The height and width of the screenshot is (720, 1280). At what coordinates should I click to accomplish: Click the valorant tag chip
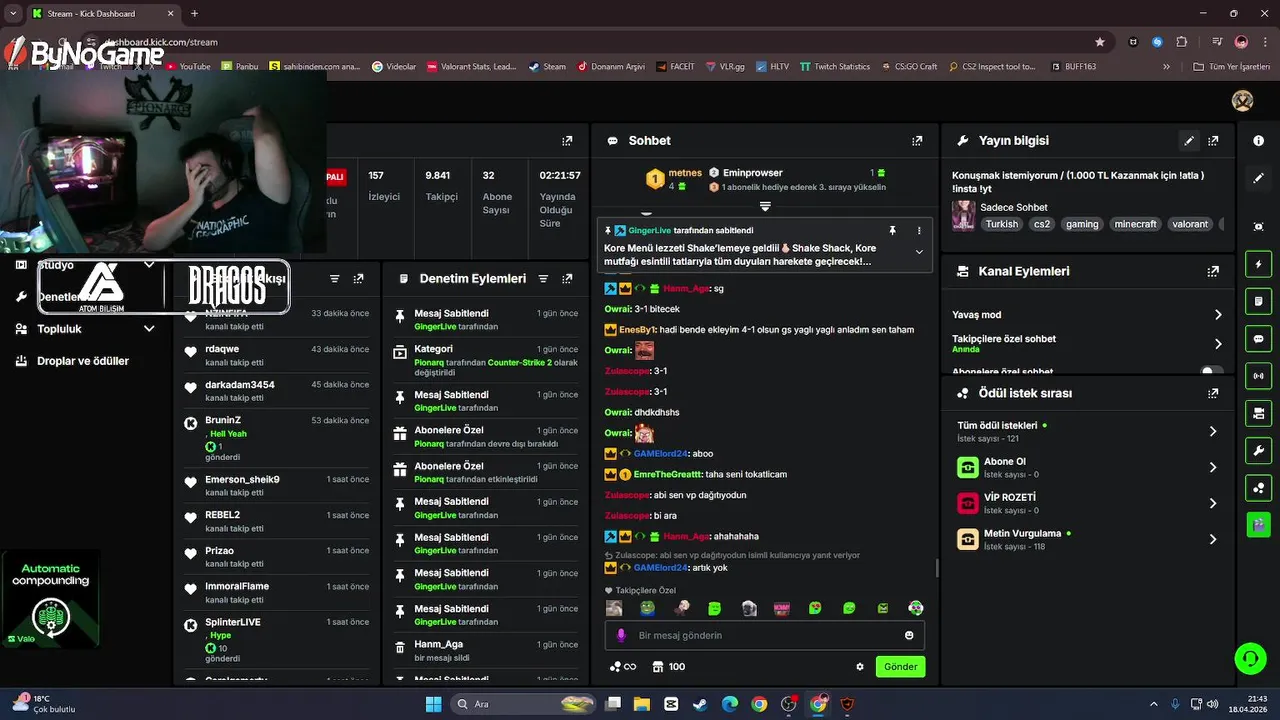point(1190,224)
